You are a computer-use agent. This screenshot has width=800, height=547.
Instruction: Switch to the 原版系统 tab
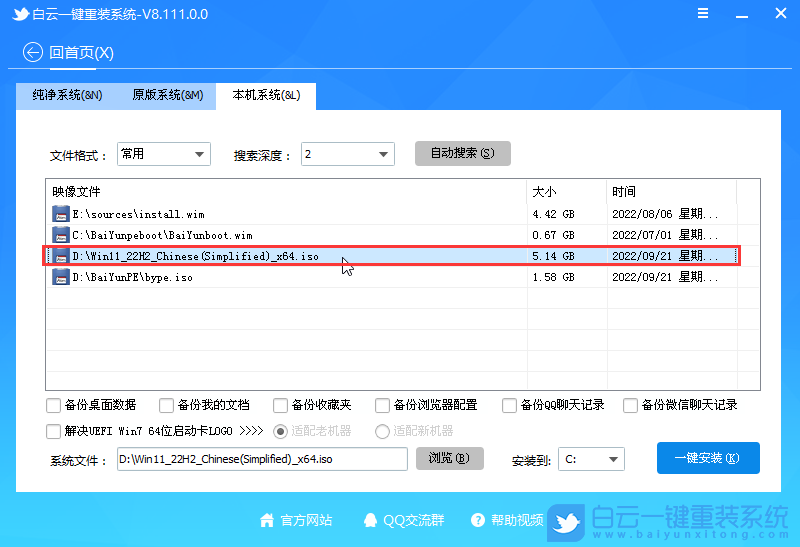tap(167, 96)
